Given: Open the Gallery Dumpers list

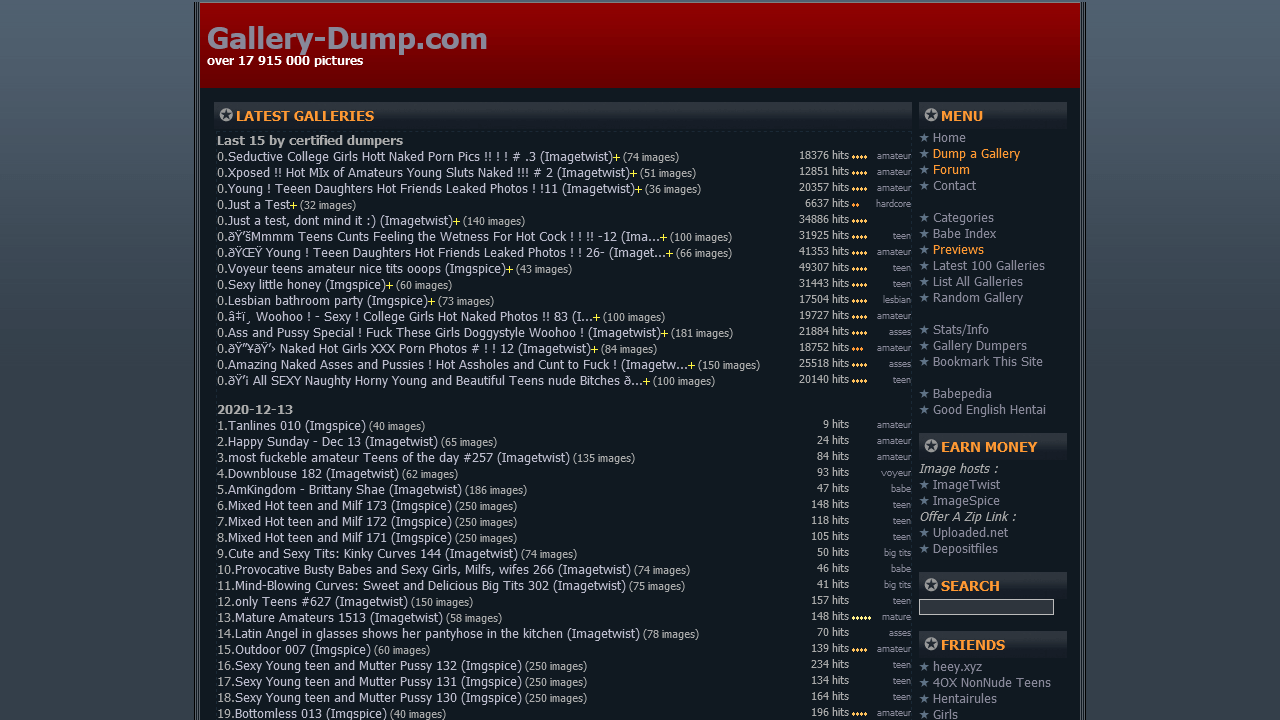Looking at the screenshot, I should [979, 346].
